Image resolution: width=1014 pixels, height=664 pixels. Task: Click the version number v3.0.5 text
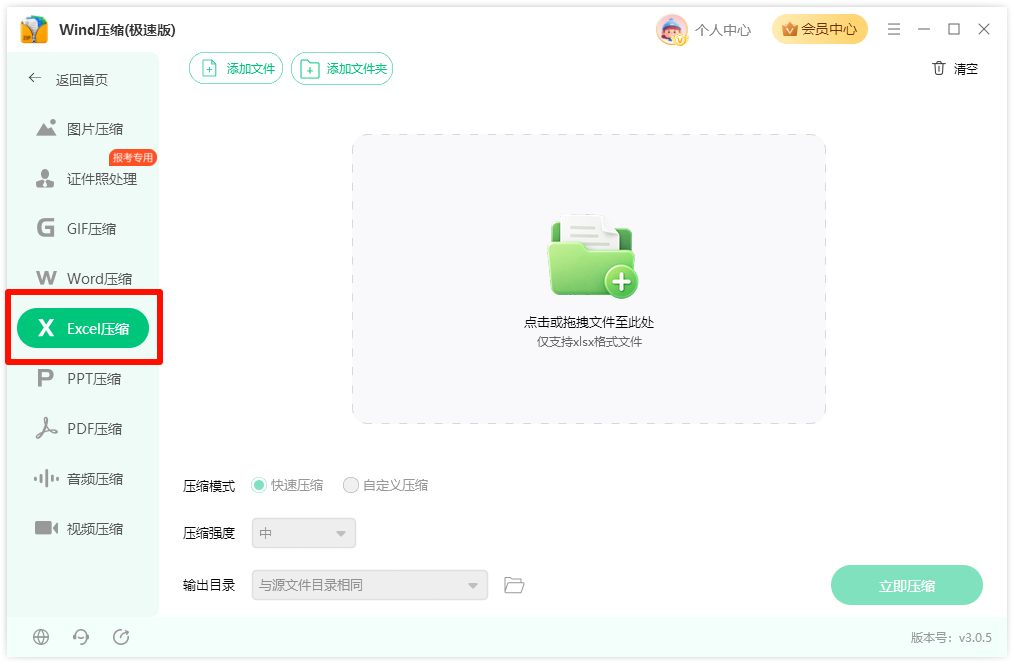coord(975,637)
